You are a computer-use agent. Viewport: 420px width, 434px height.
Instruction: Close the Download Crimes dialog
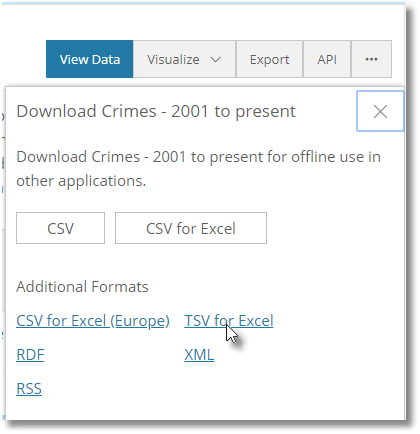pyautogui.click(x=380, y=111)
